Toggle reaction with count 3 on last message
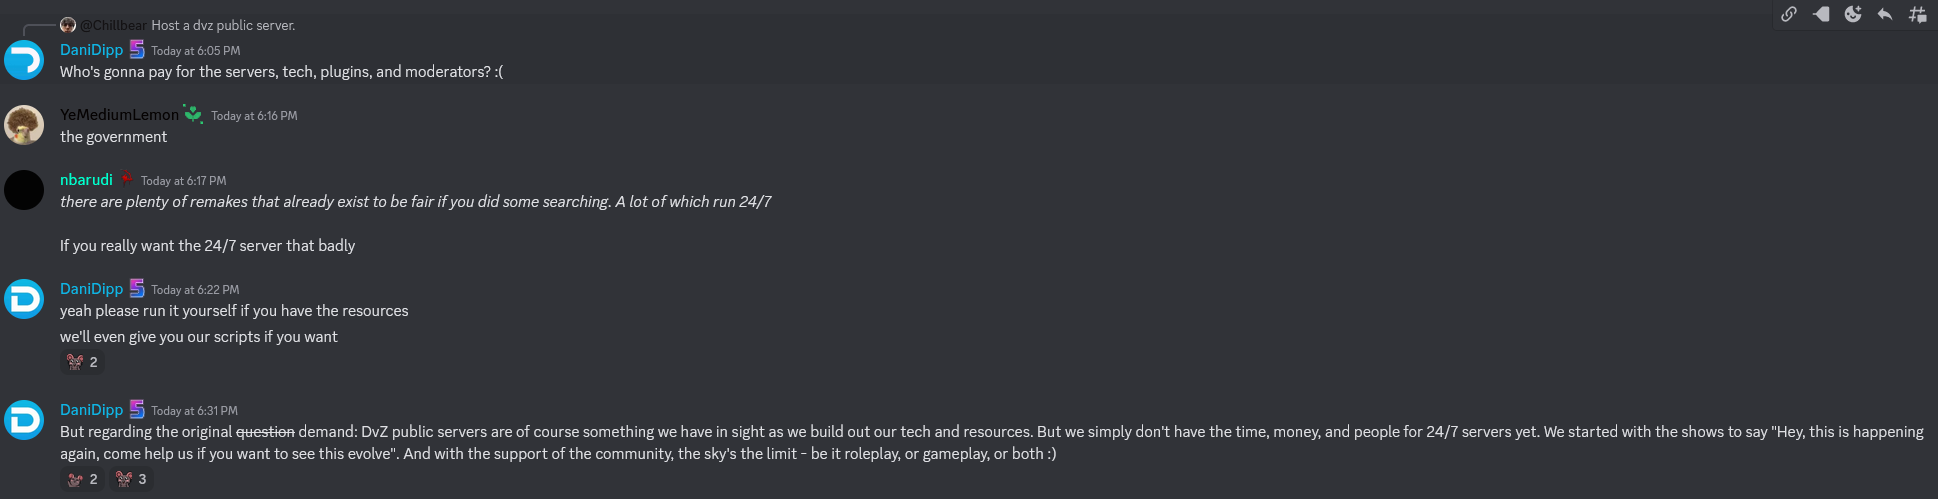The width and height of the screenshot is (1938, 499). [132, 479]
